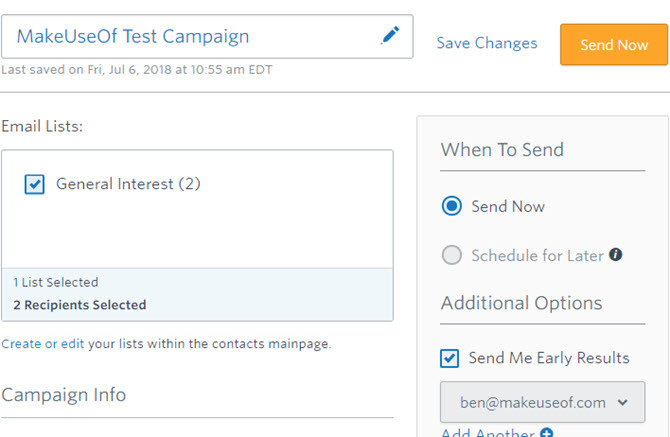Click the When To Send heading
Viewport: 670px width, 437px height.
coord(502,150)
